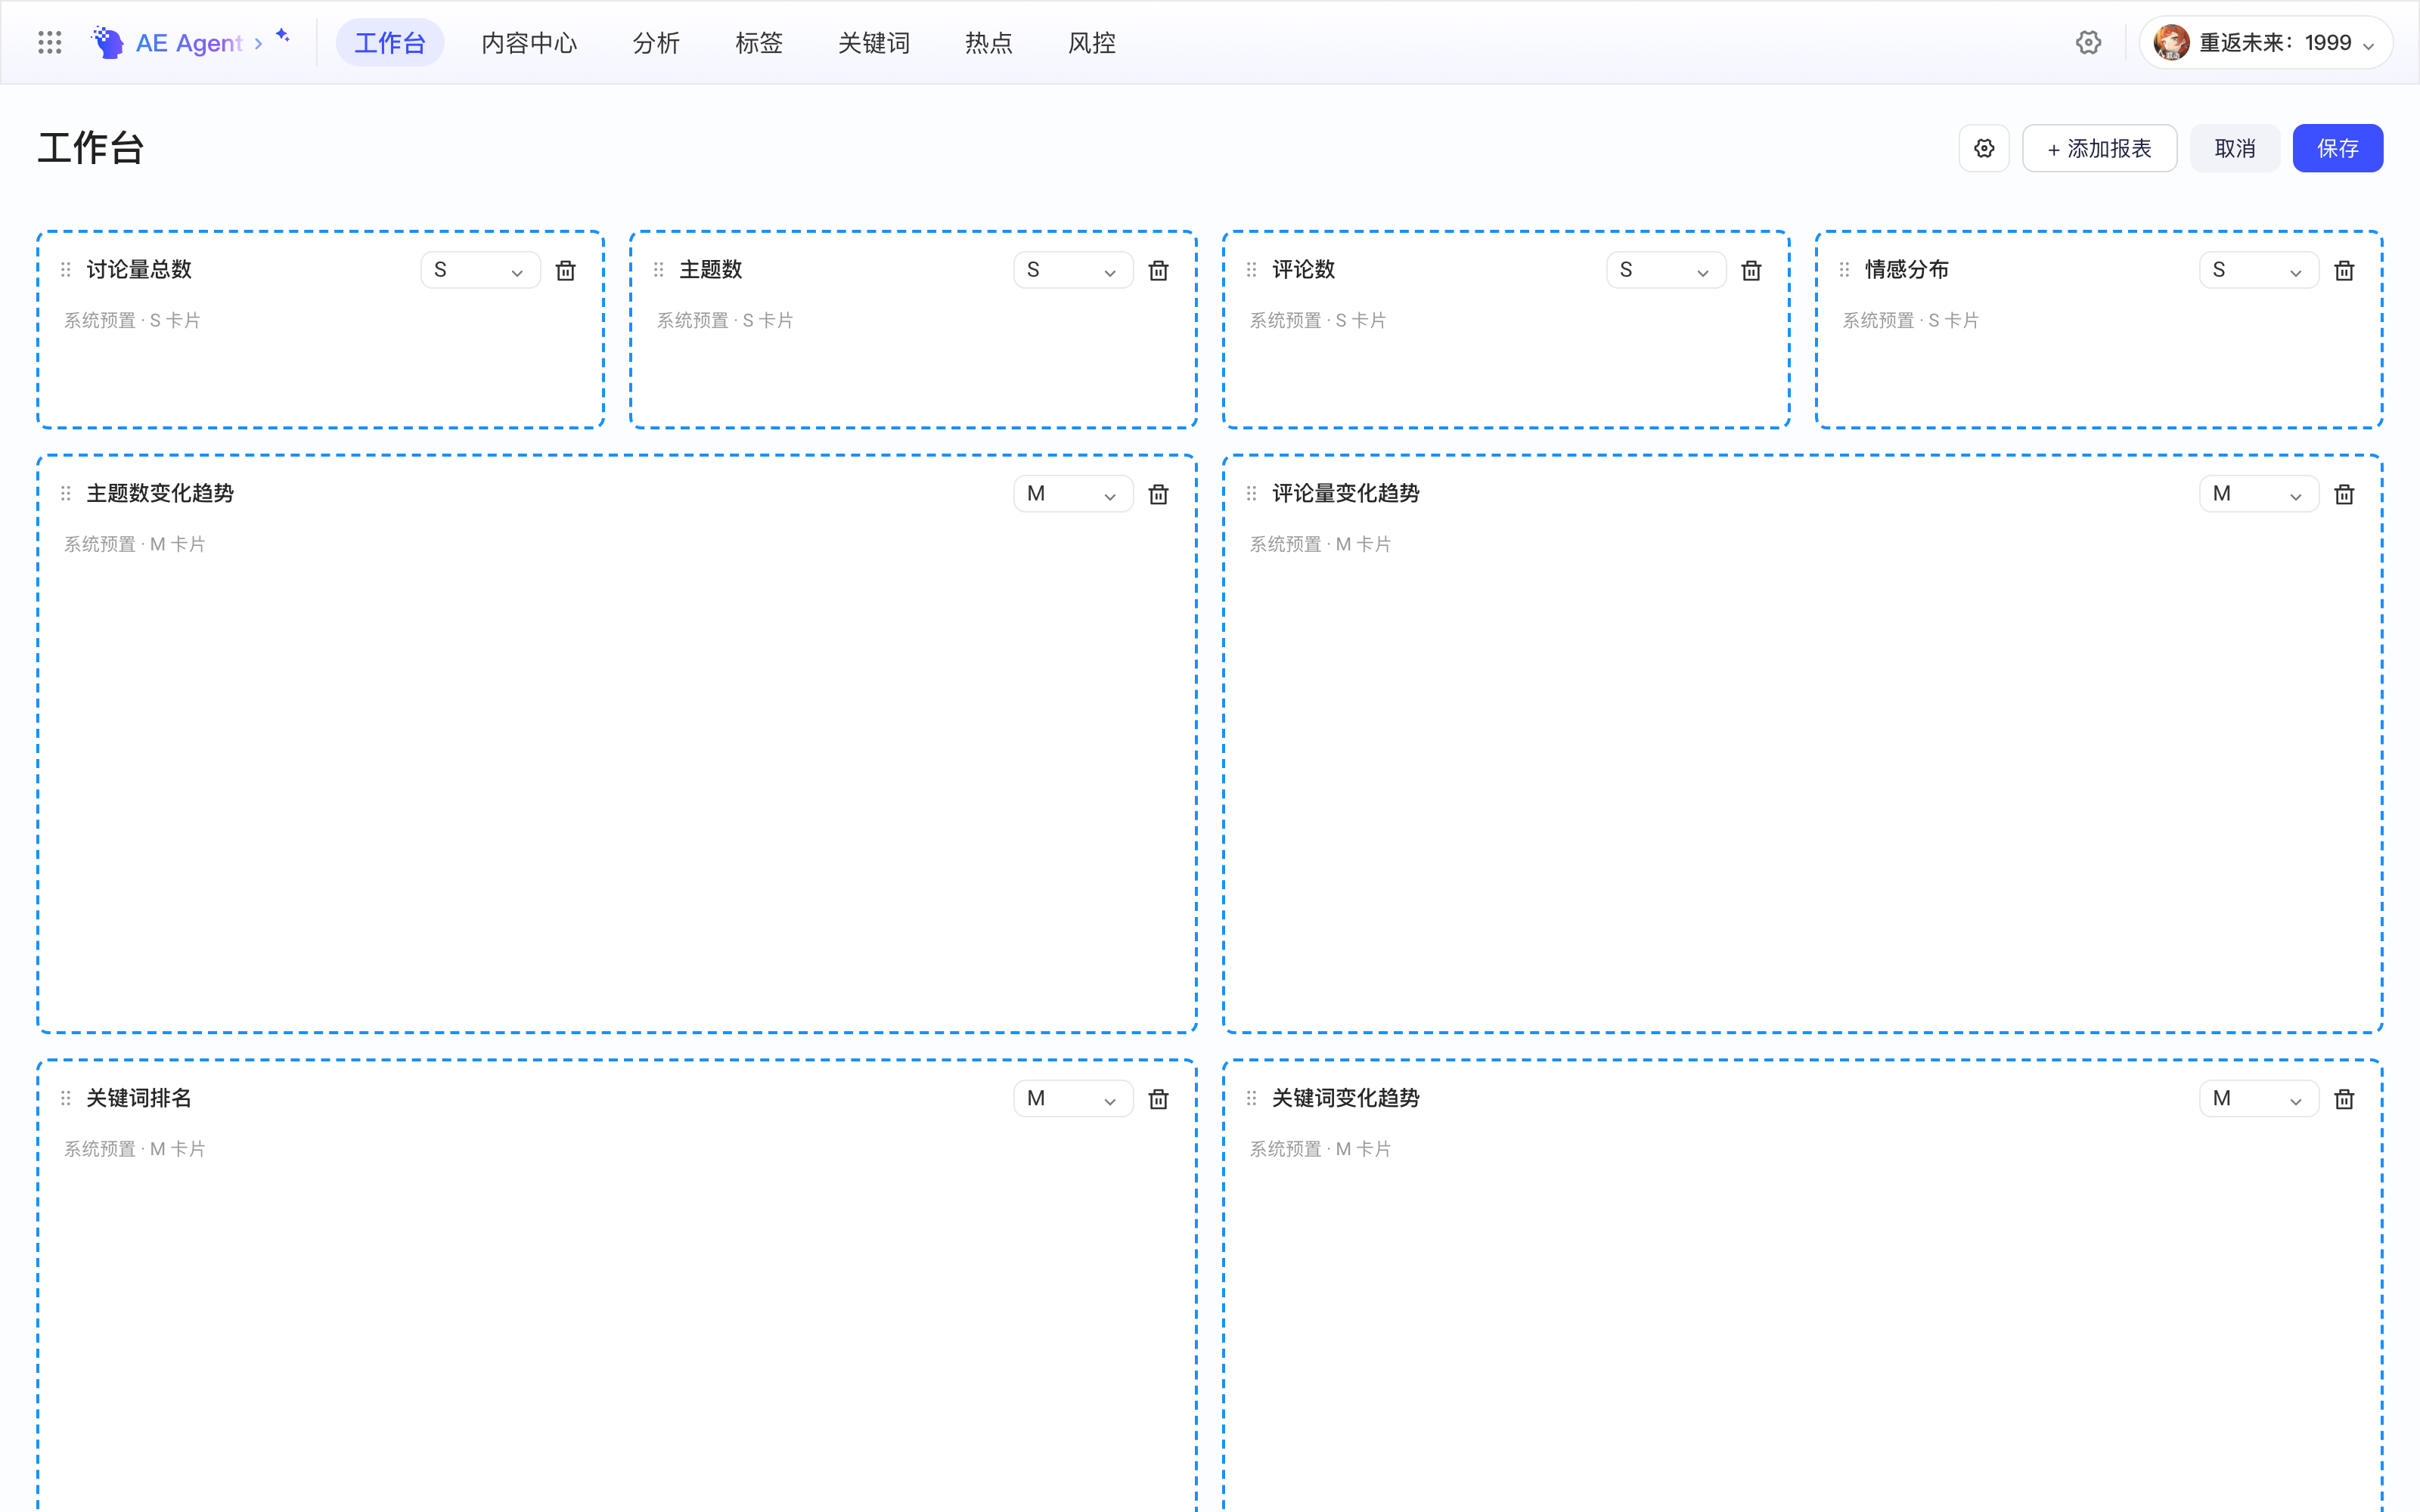This screenshot has width=2420, height=1512.
Task: Click the user avatar picture
Action: click(2171, 42)
